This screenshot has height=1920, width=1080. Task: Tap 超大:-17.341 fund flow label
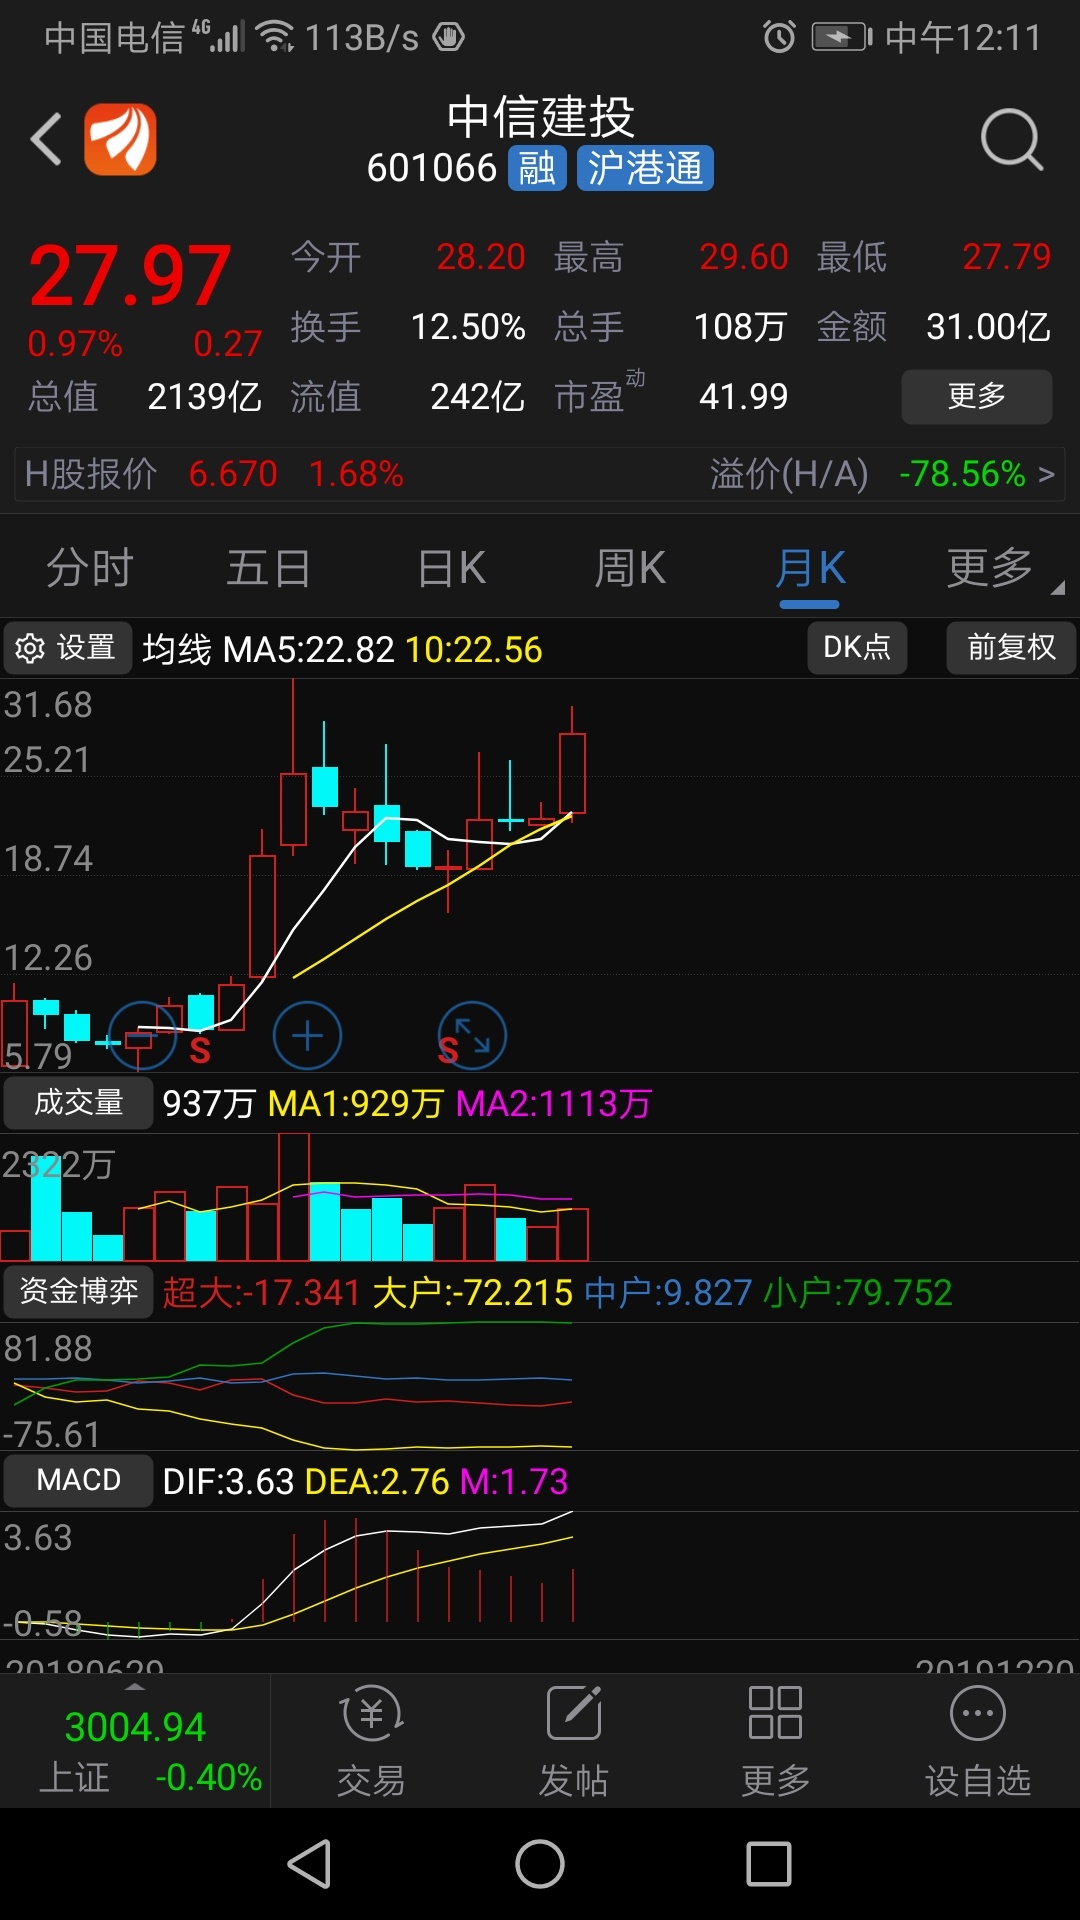[261, 1293]
